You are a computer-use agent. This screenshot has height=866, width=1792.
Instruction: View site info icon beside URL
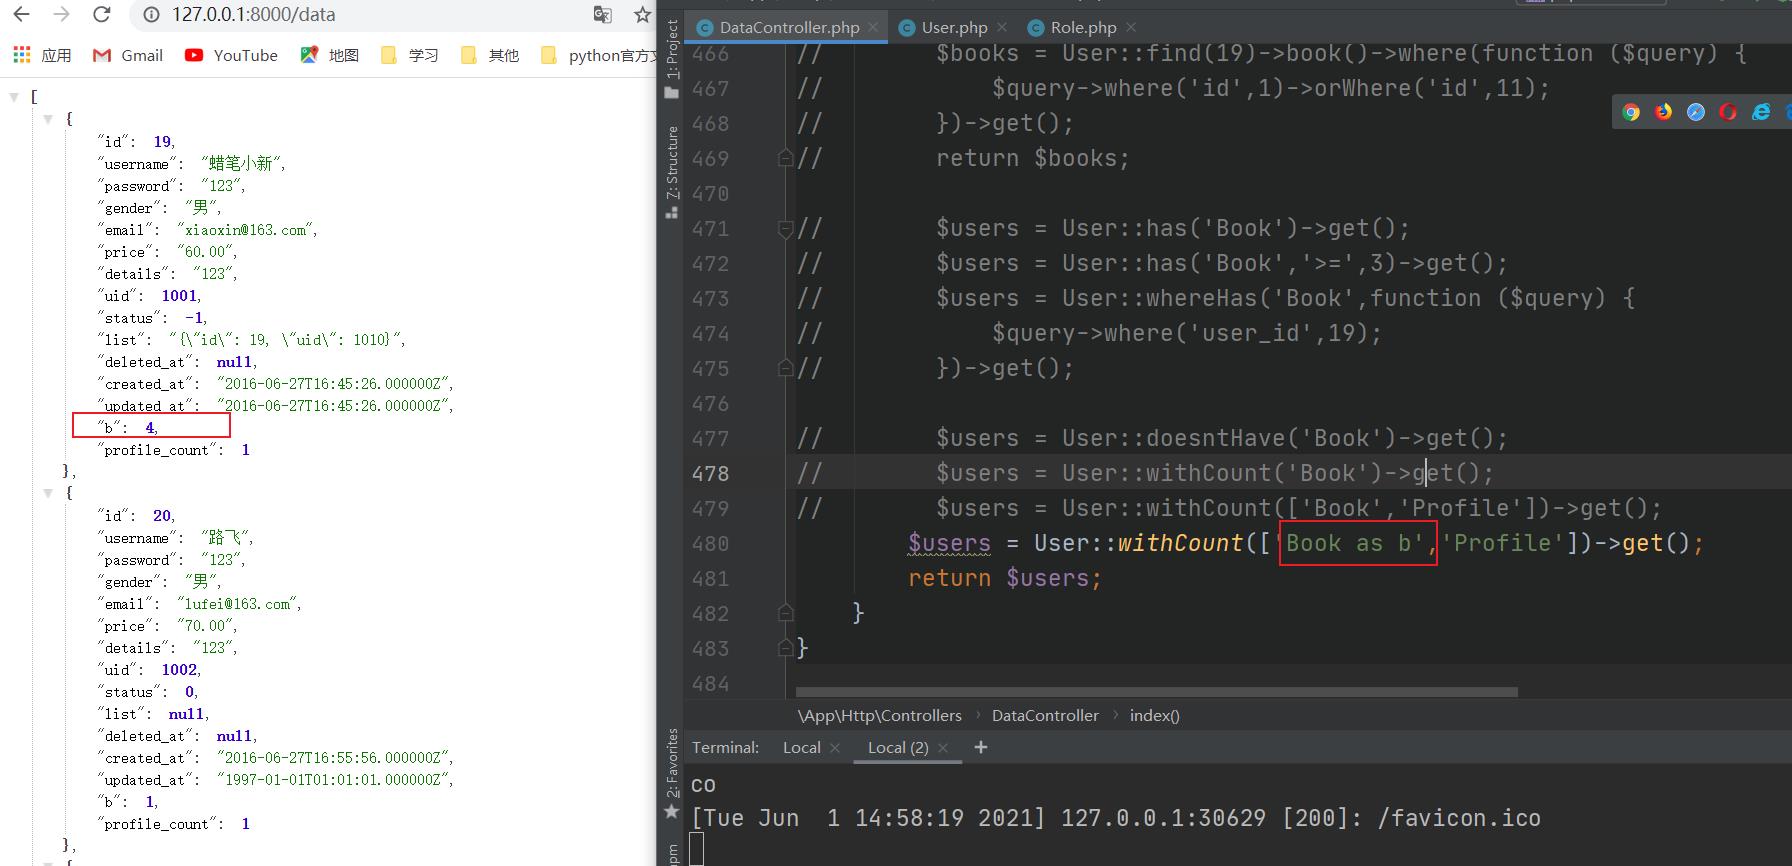tap(151, 15)
